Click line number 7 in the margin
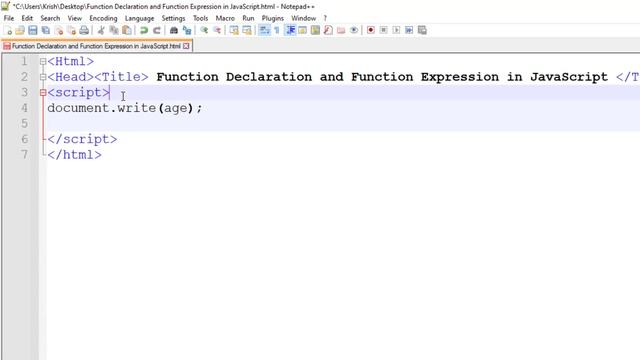 coord(24,155)
